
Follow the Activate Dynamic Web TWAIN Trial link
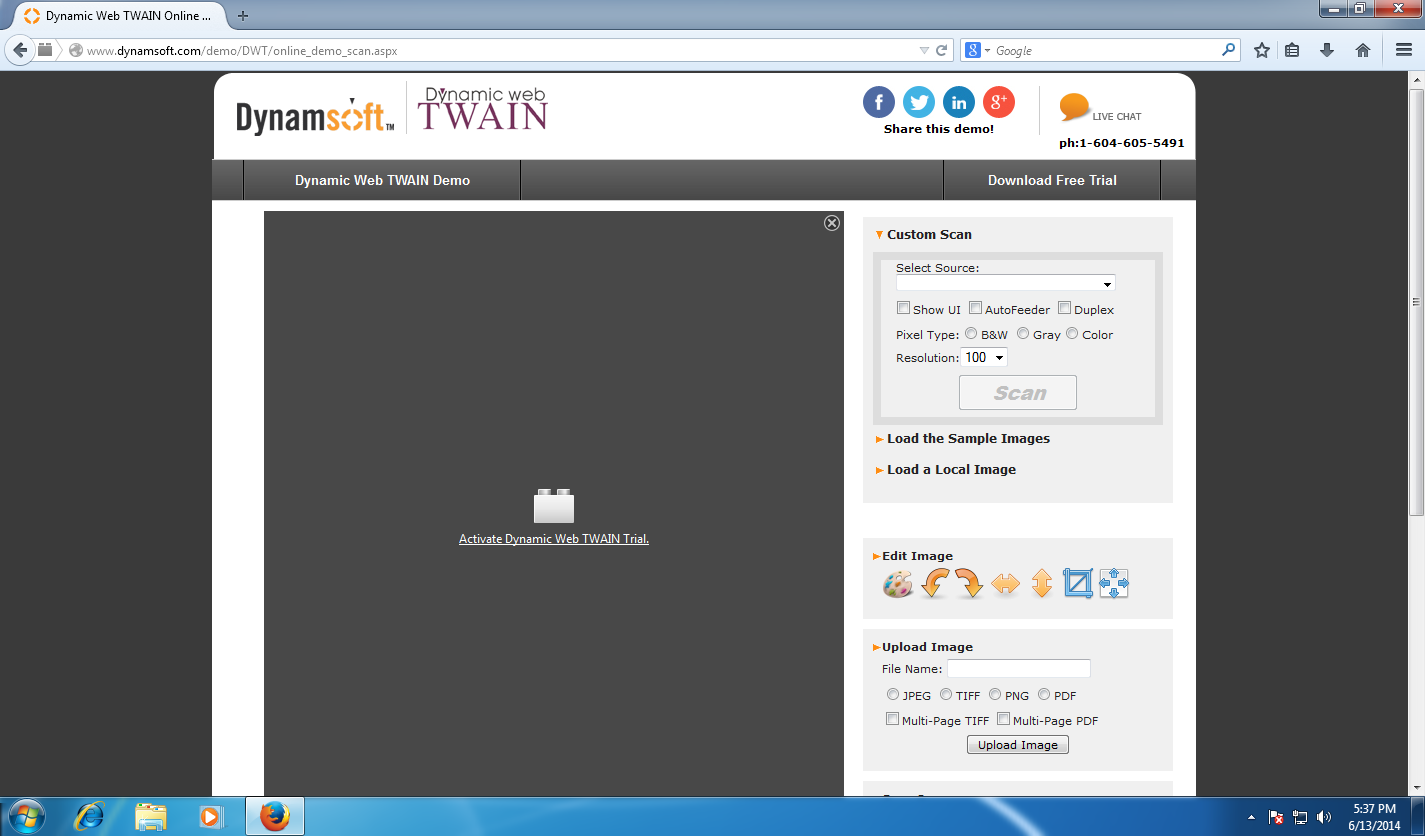554,539
